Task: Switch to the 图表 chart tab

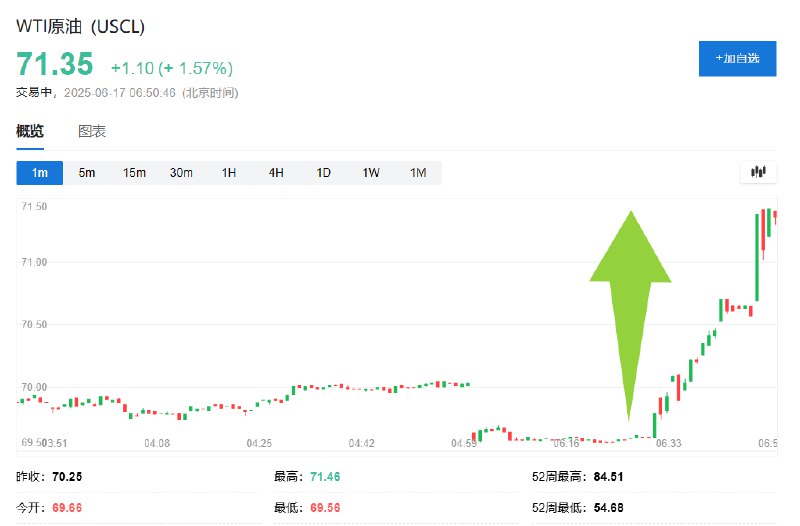Action: [92, 132]
